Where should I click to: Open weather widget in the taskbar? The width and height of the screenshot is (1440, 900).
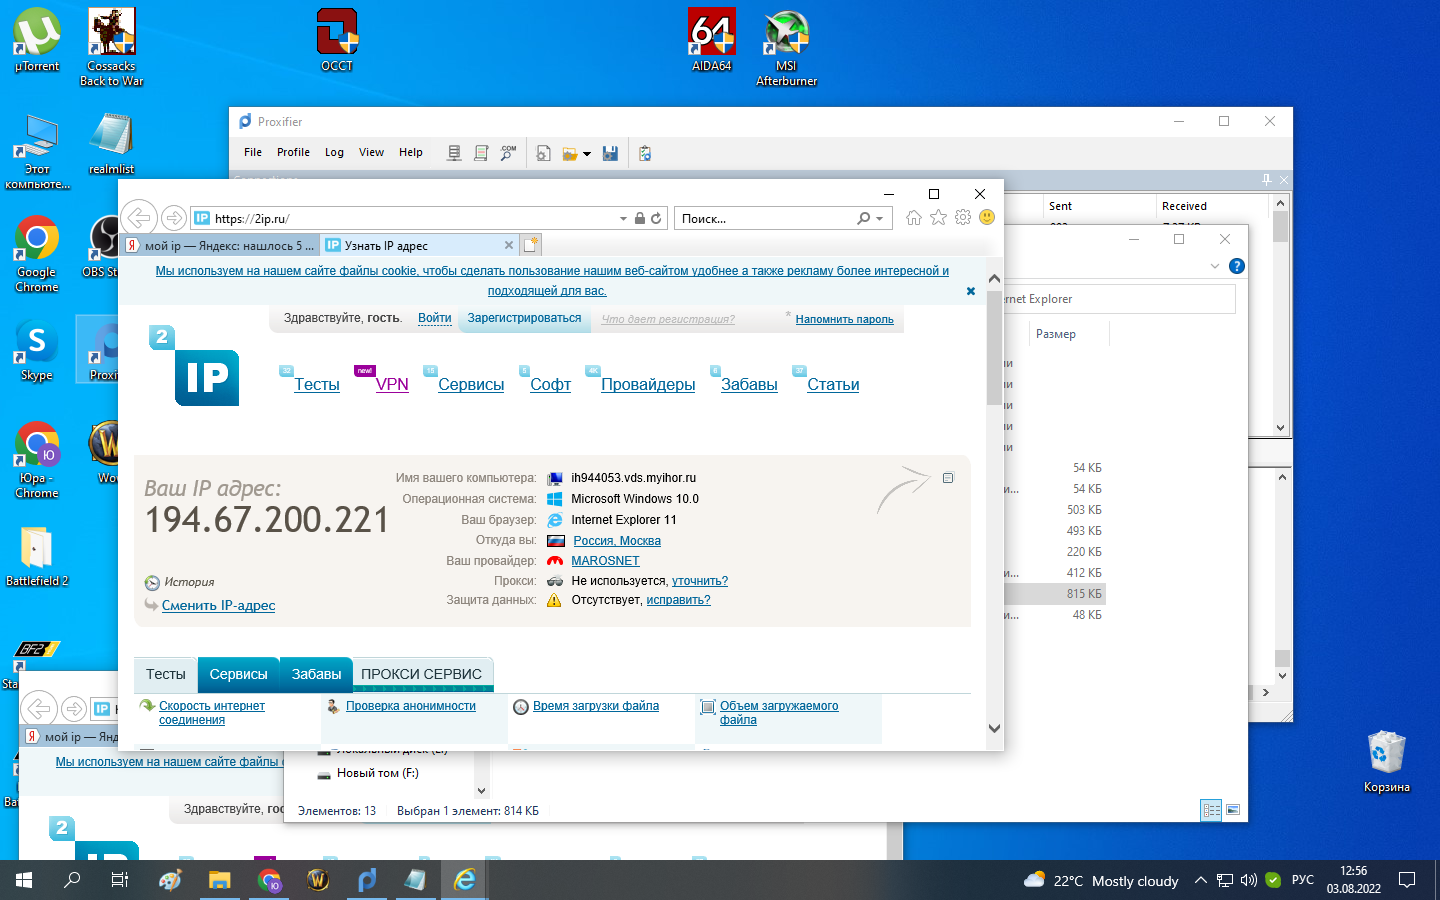coord(1101,881)
